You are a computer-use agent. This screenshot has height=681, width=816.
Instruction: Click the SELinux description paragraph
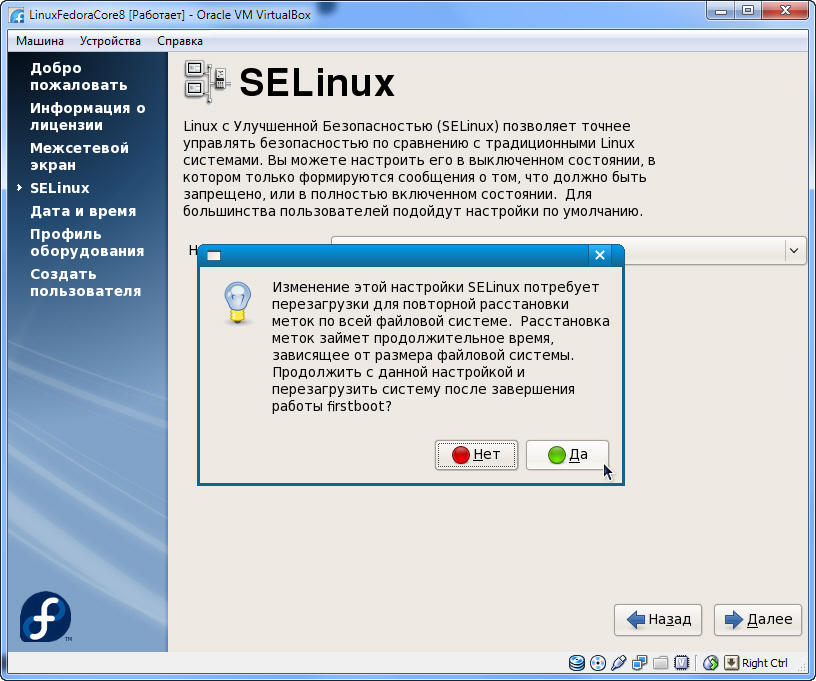click(x=419, y=169)
